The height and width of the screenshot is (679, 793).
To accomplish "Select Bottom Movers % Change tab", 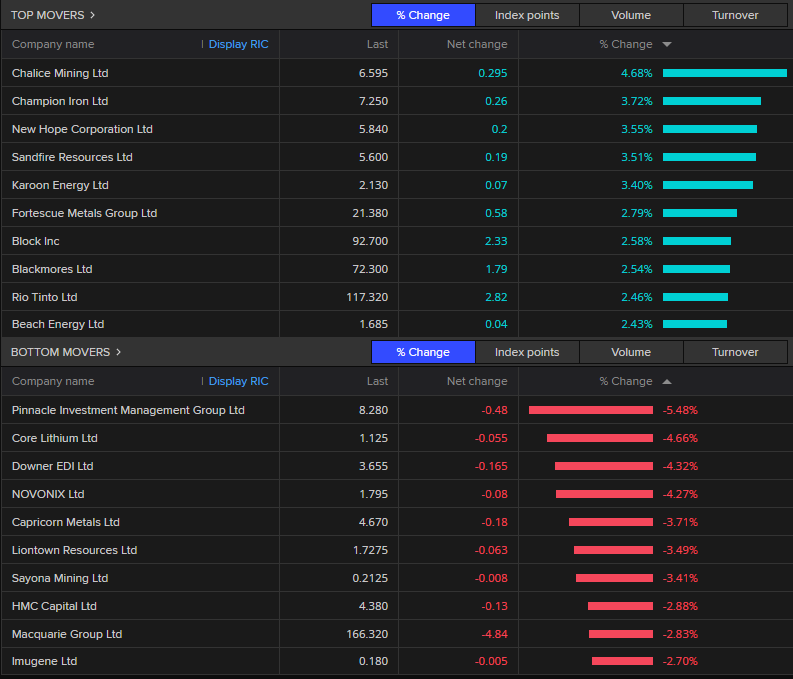I will (423, 352).
